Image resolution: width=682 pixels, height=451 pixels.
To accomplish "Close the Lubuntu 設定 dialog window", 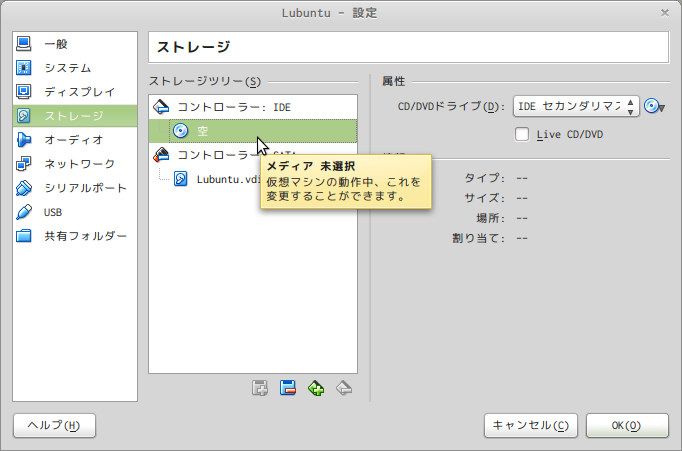I will coord(665,13).
